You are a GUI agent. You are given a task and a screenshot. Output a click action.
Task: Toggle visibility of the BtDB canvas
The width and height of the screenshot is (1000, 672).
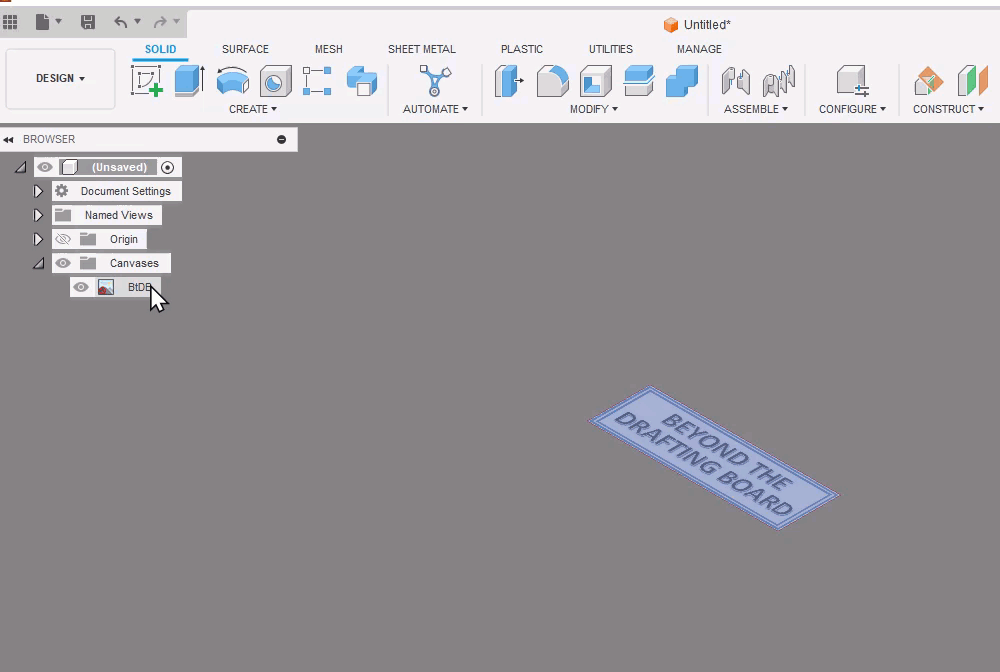tap(81, 287)
